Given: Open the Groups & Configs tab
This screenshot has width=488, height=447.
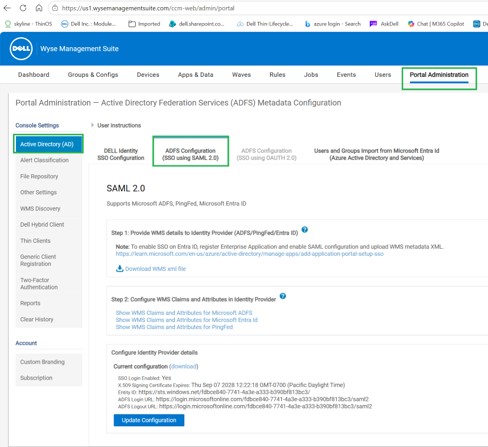Looking at the screenshot, I should [x=93, y=75].
